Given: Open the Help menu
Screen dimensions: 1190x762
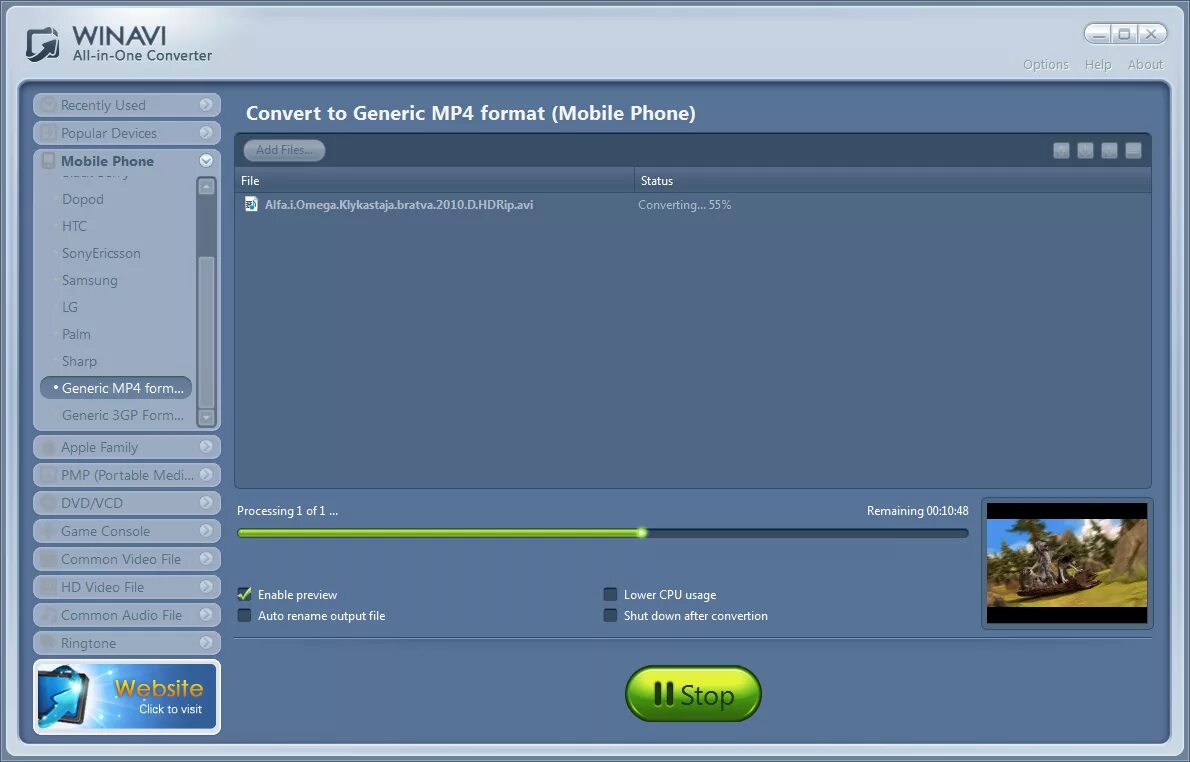Looking at the screenshot, I should point(1097,63).
